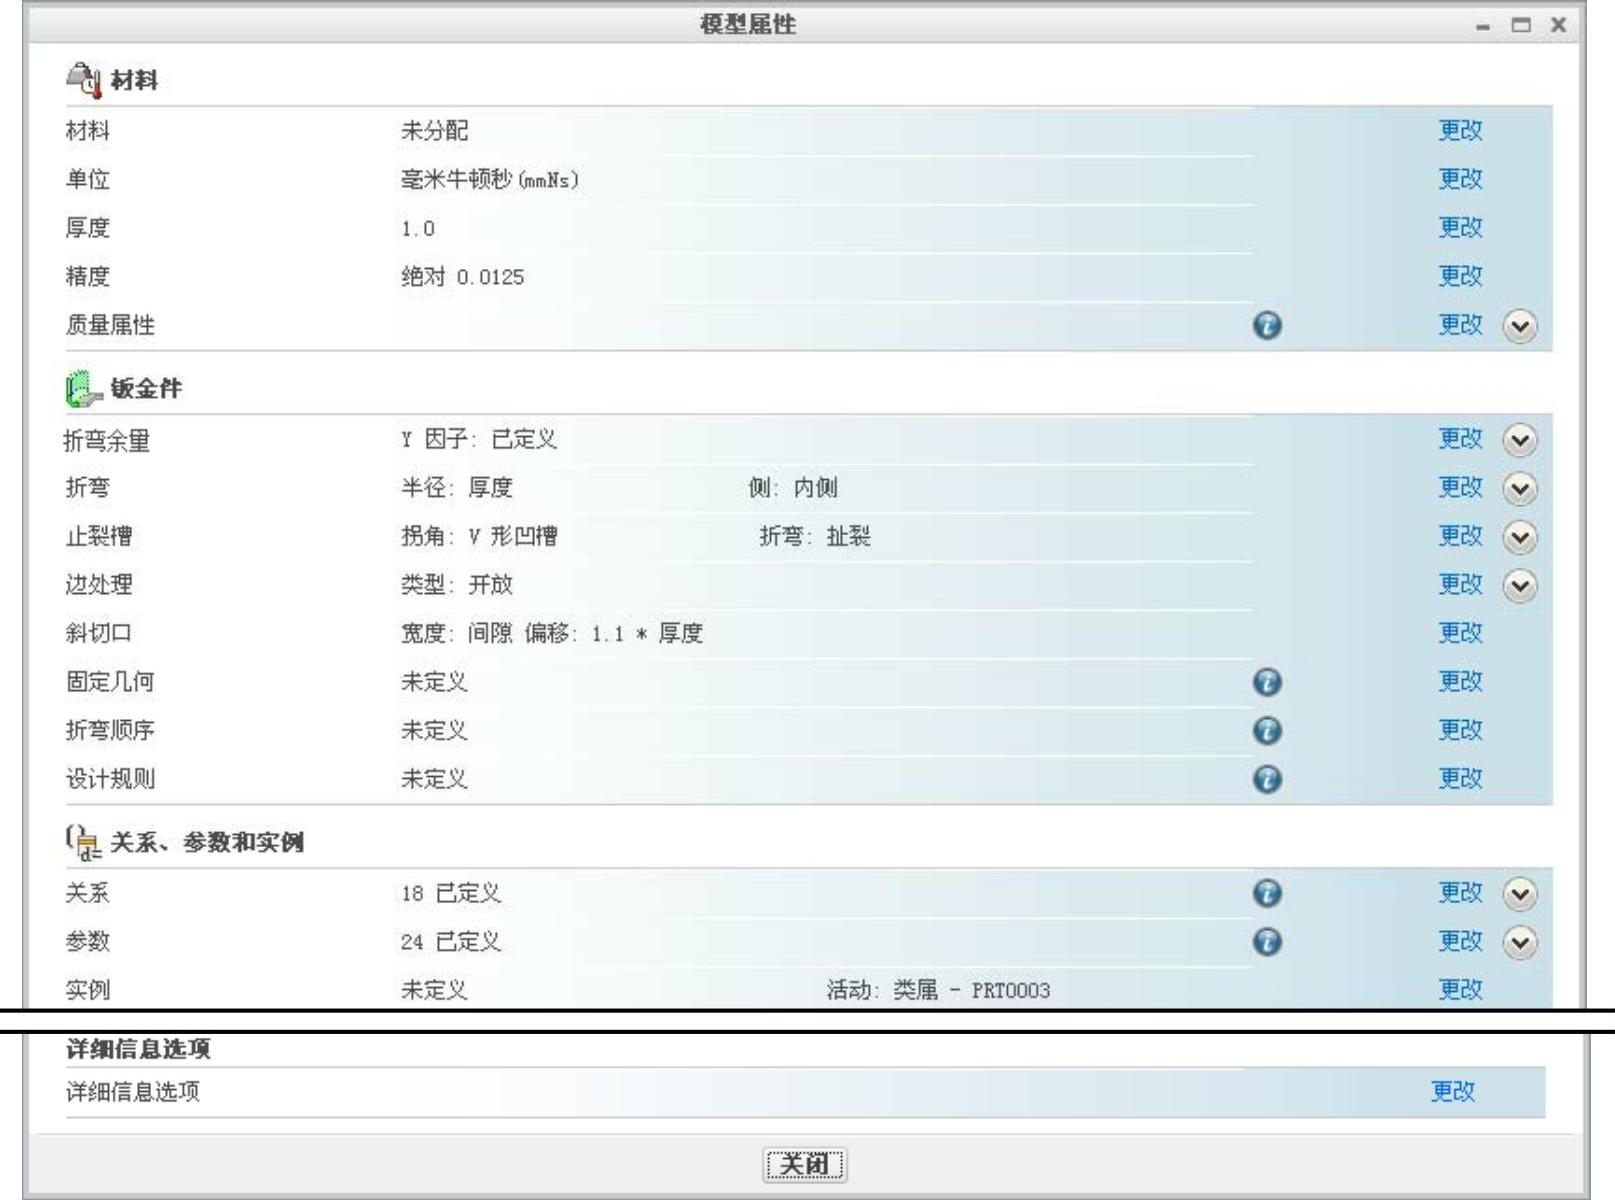Click the info icon in 参数 row
The height and width of the screenshot is (1200, 1615).
(x=1267, y=942)
